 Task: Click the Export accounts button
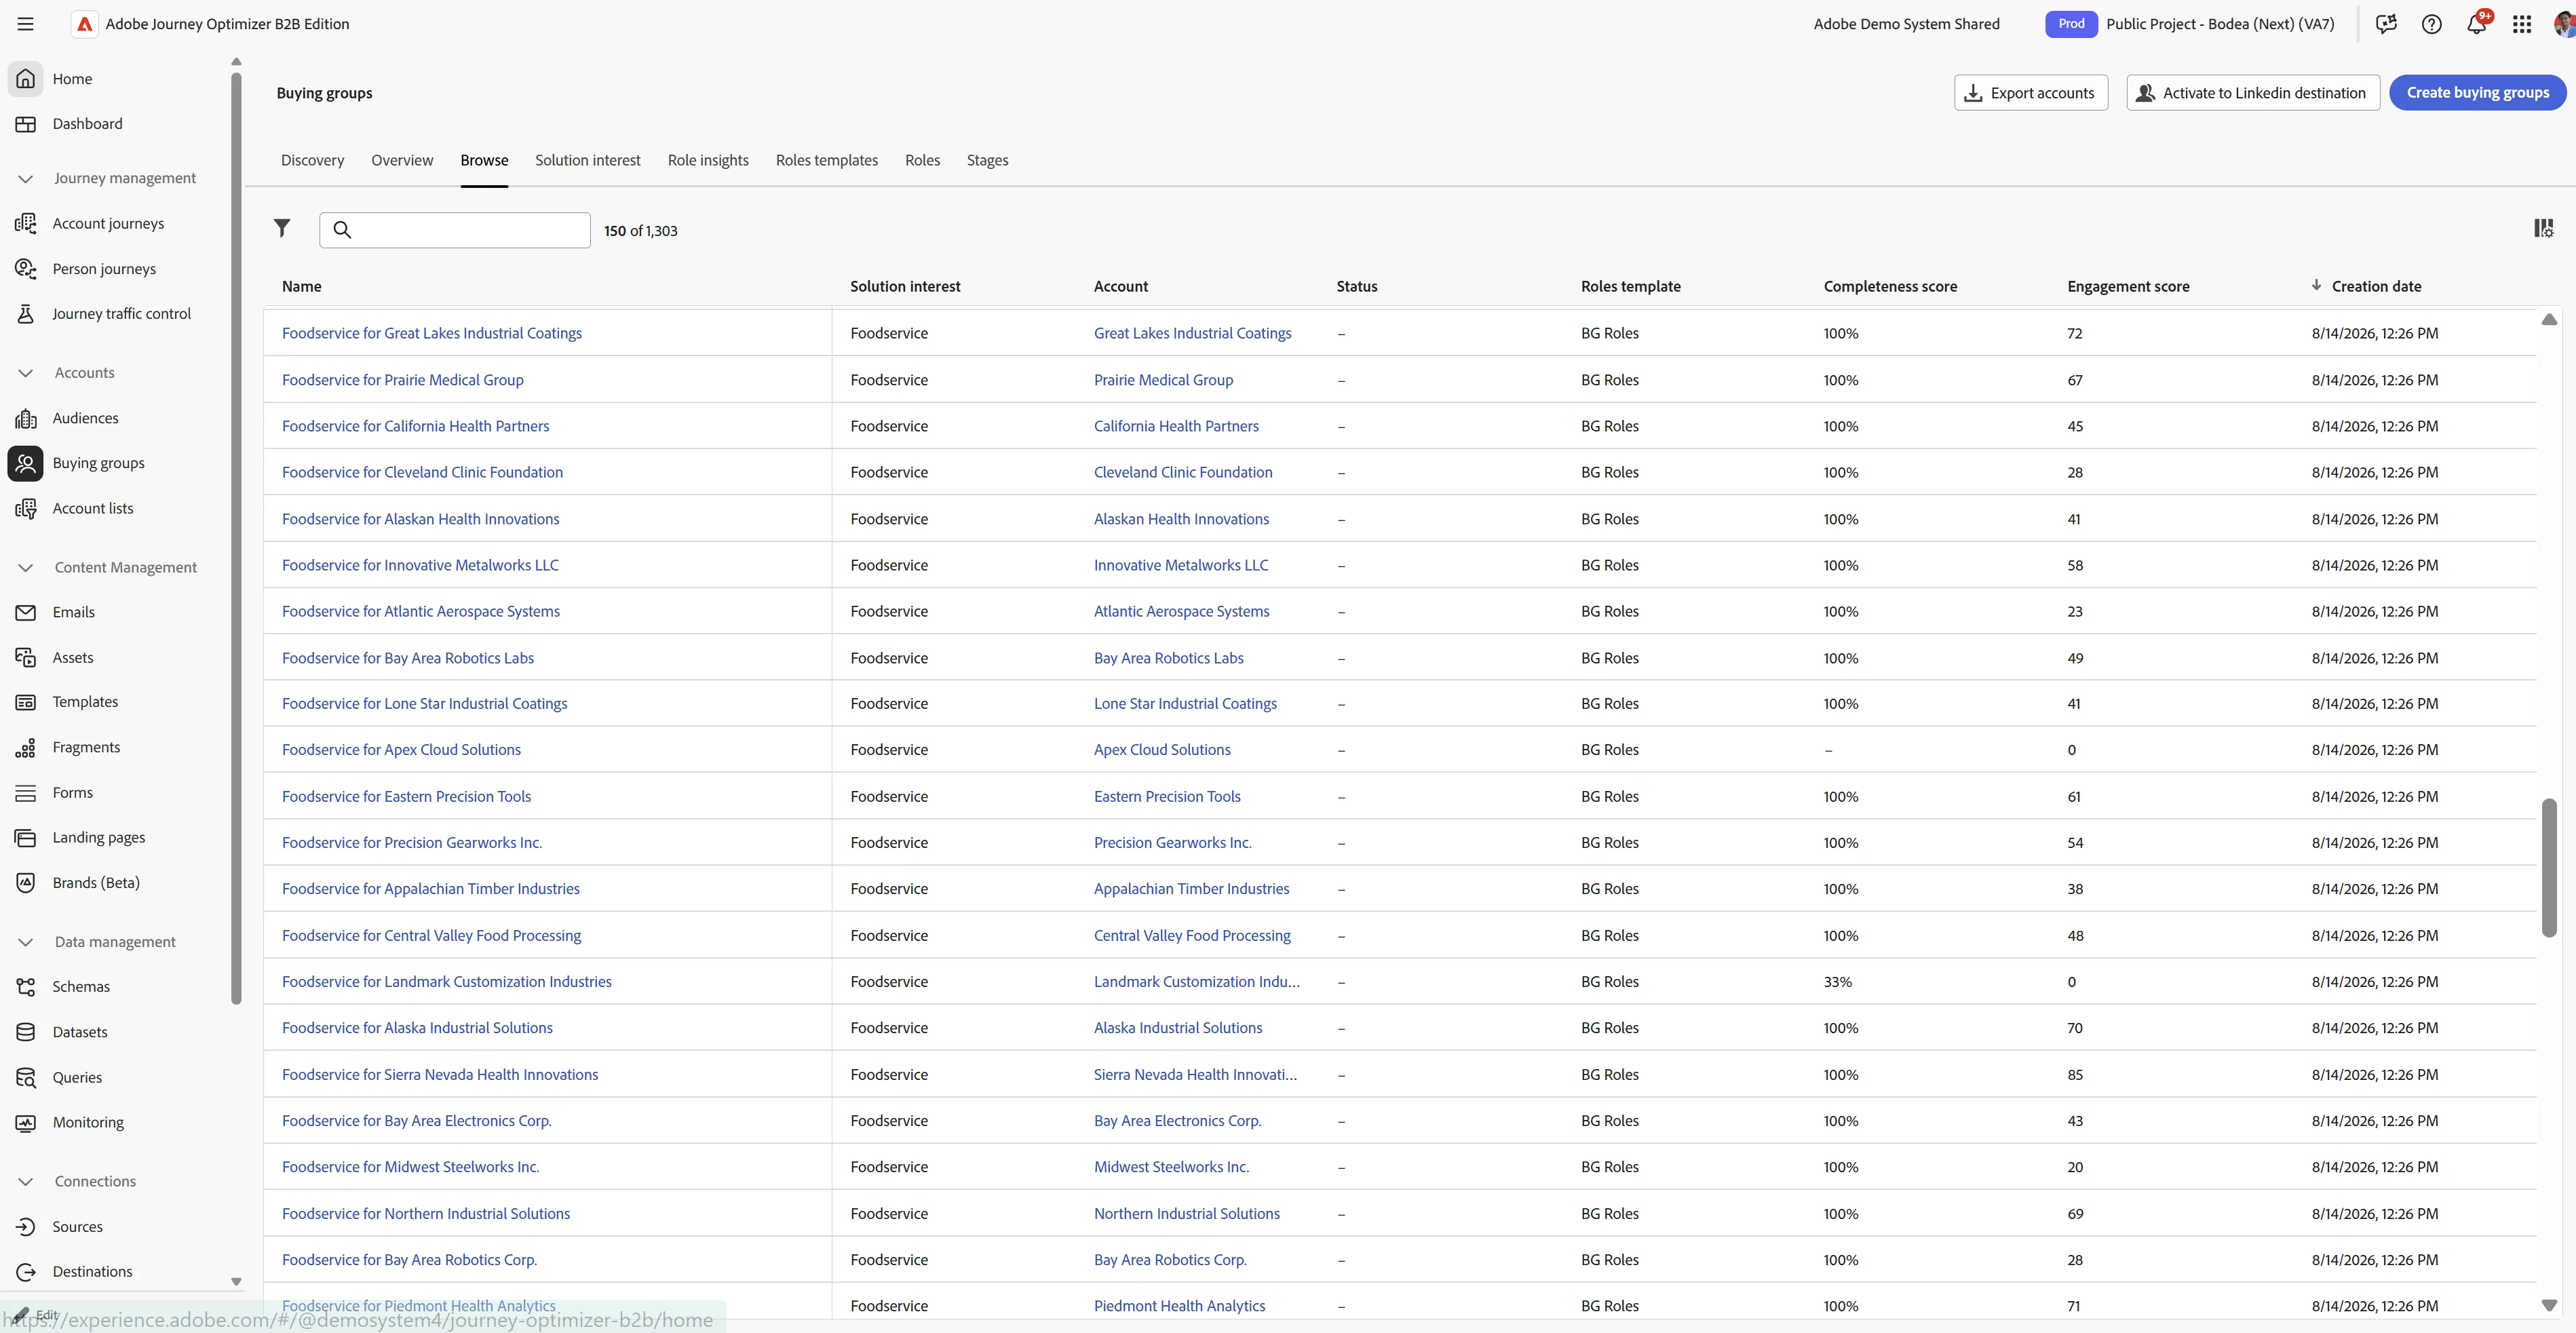pos(2030,92)
